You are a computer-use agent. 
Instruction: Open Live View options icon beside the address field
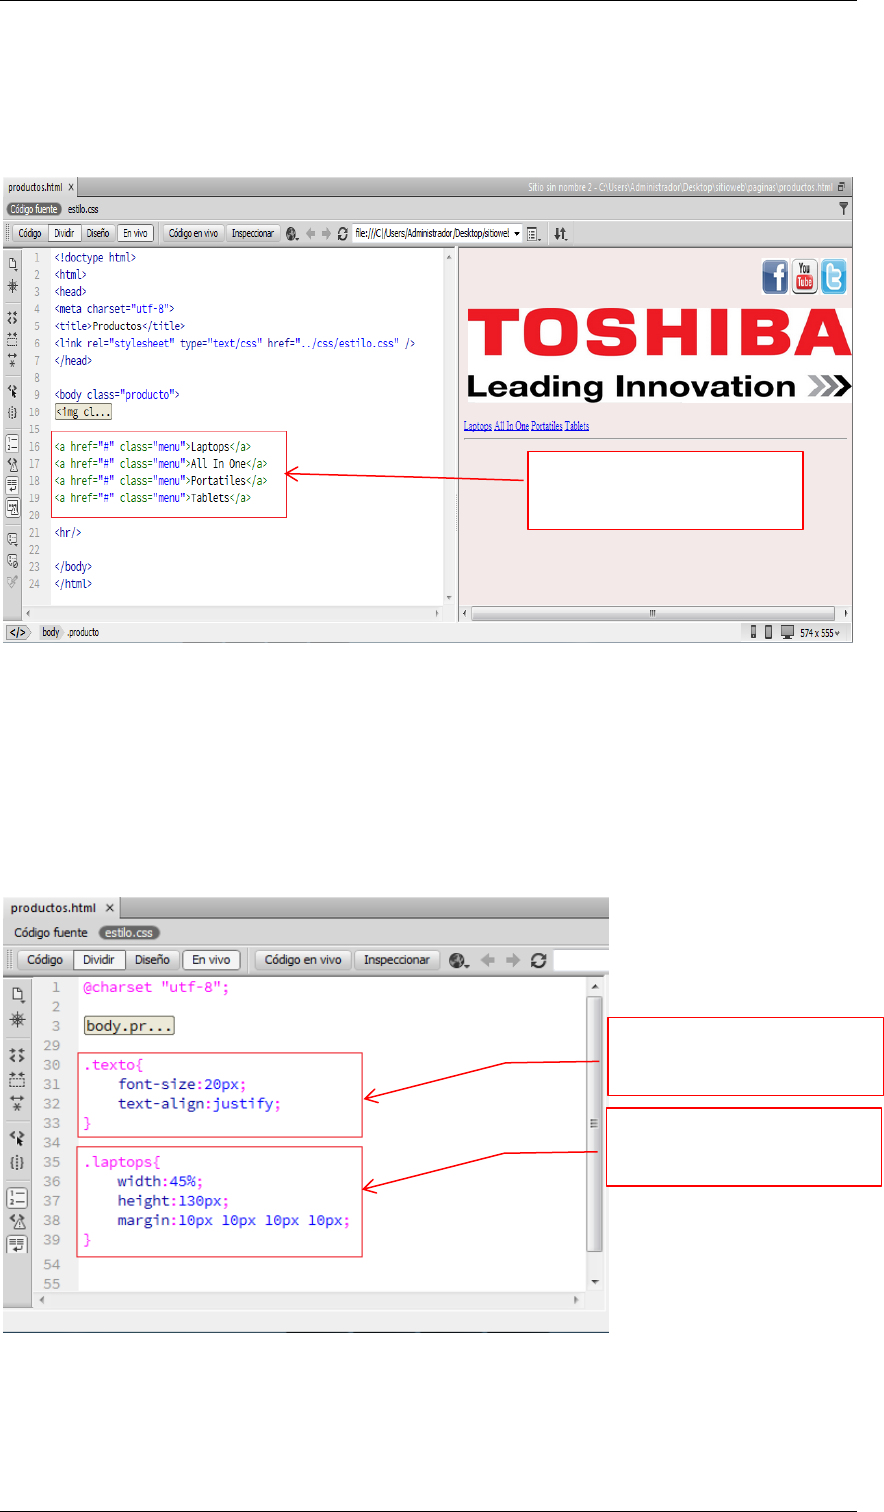[x=533, y=233]
